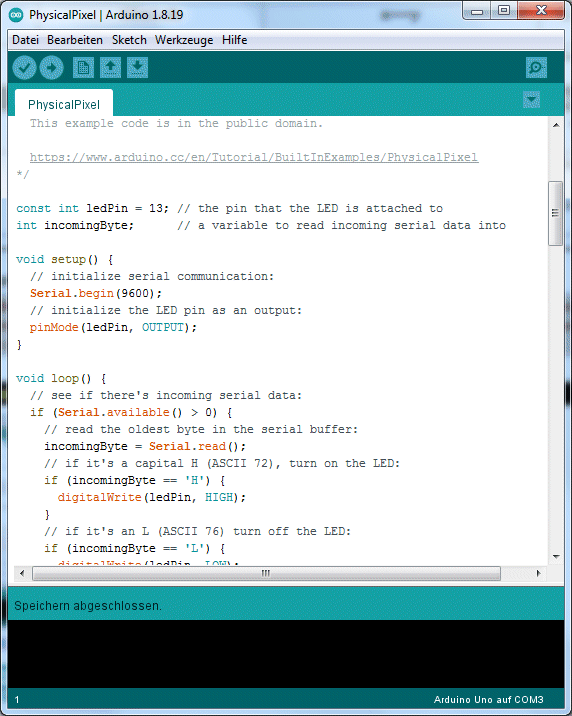572x716 pixels.
Task: Click 'if (Serial.available() > 0) {' line
Action: tap(131, 412)
